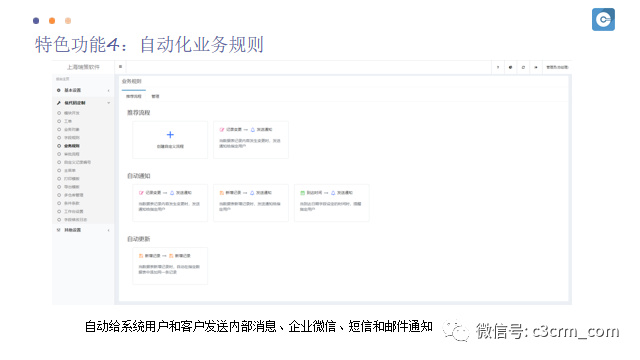
Task: Click the round dot icon next to help
Action: [x=510, y=67]
